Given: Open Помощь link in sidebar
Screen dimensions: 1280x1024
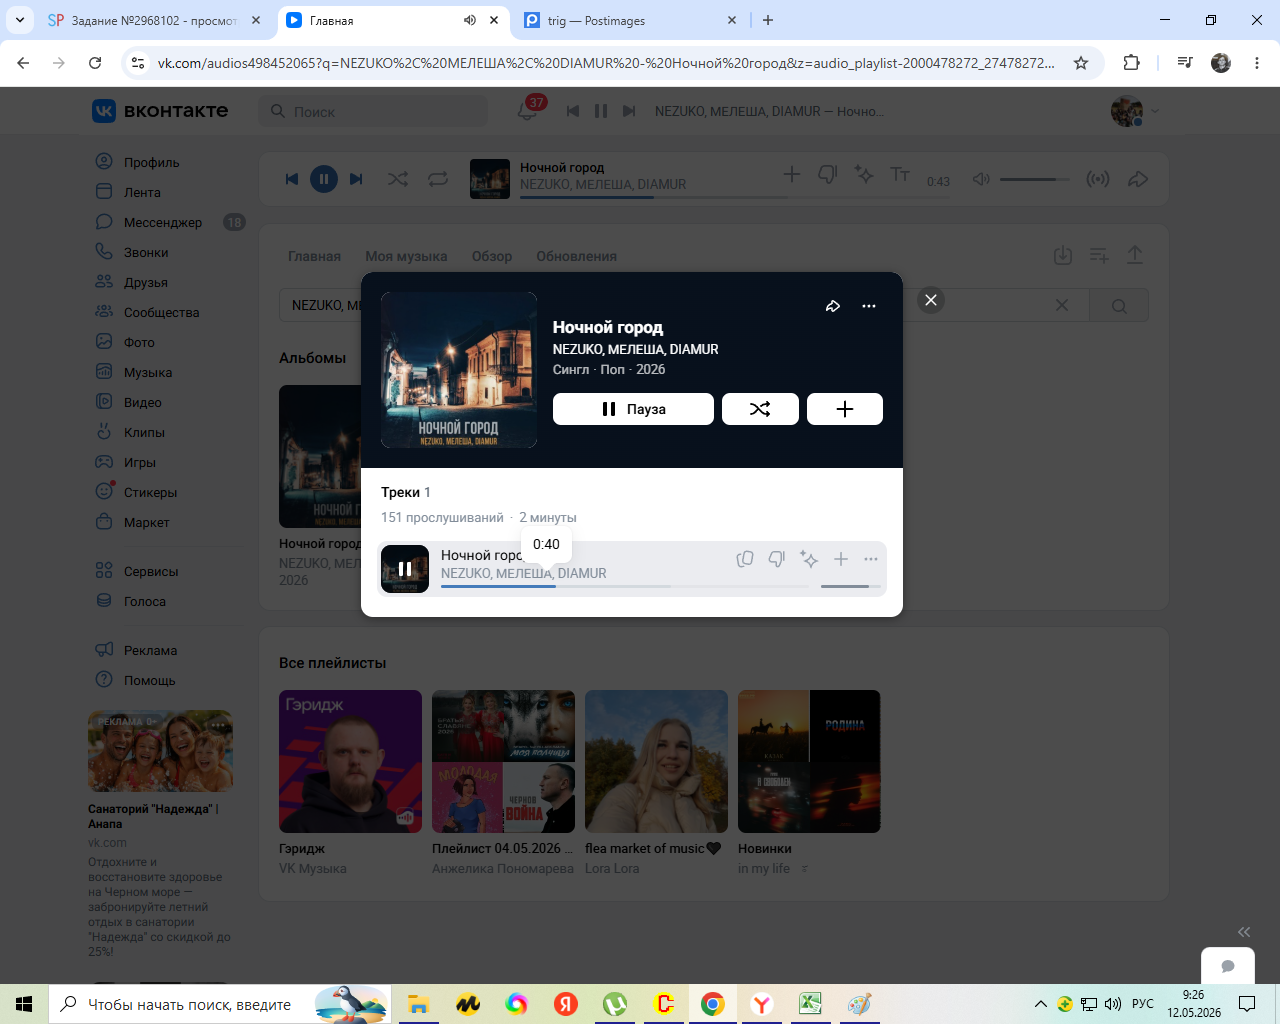Looking at the screenshot, I should point(149,680).
